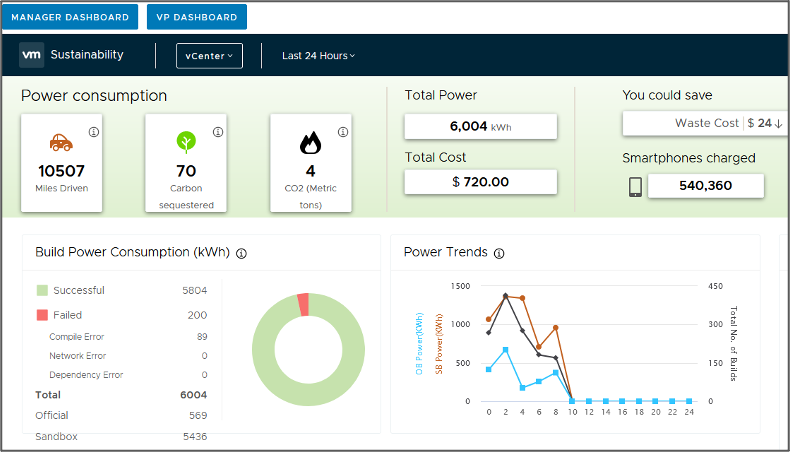Click the black flame CO2 icon
Image resolution: width=790 pixels, height=452 pixels.
pos(310,143)
